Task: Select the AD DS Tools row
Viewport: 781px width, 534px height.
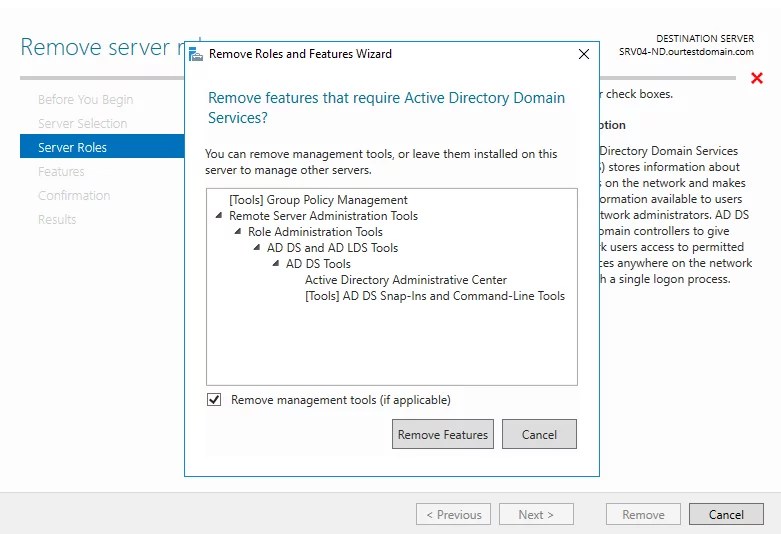Action: pyautogui.click(x=318, y=264)
